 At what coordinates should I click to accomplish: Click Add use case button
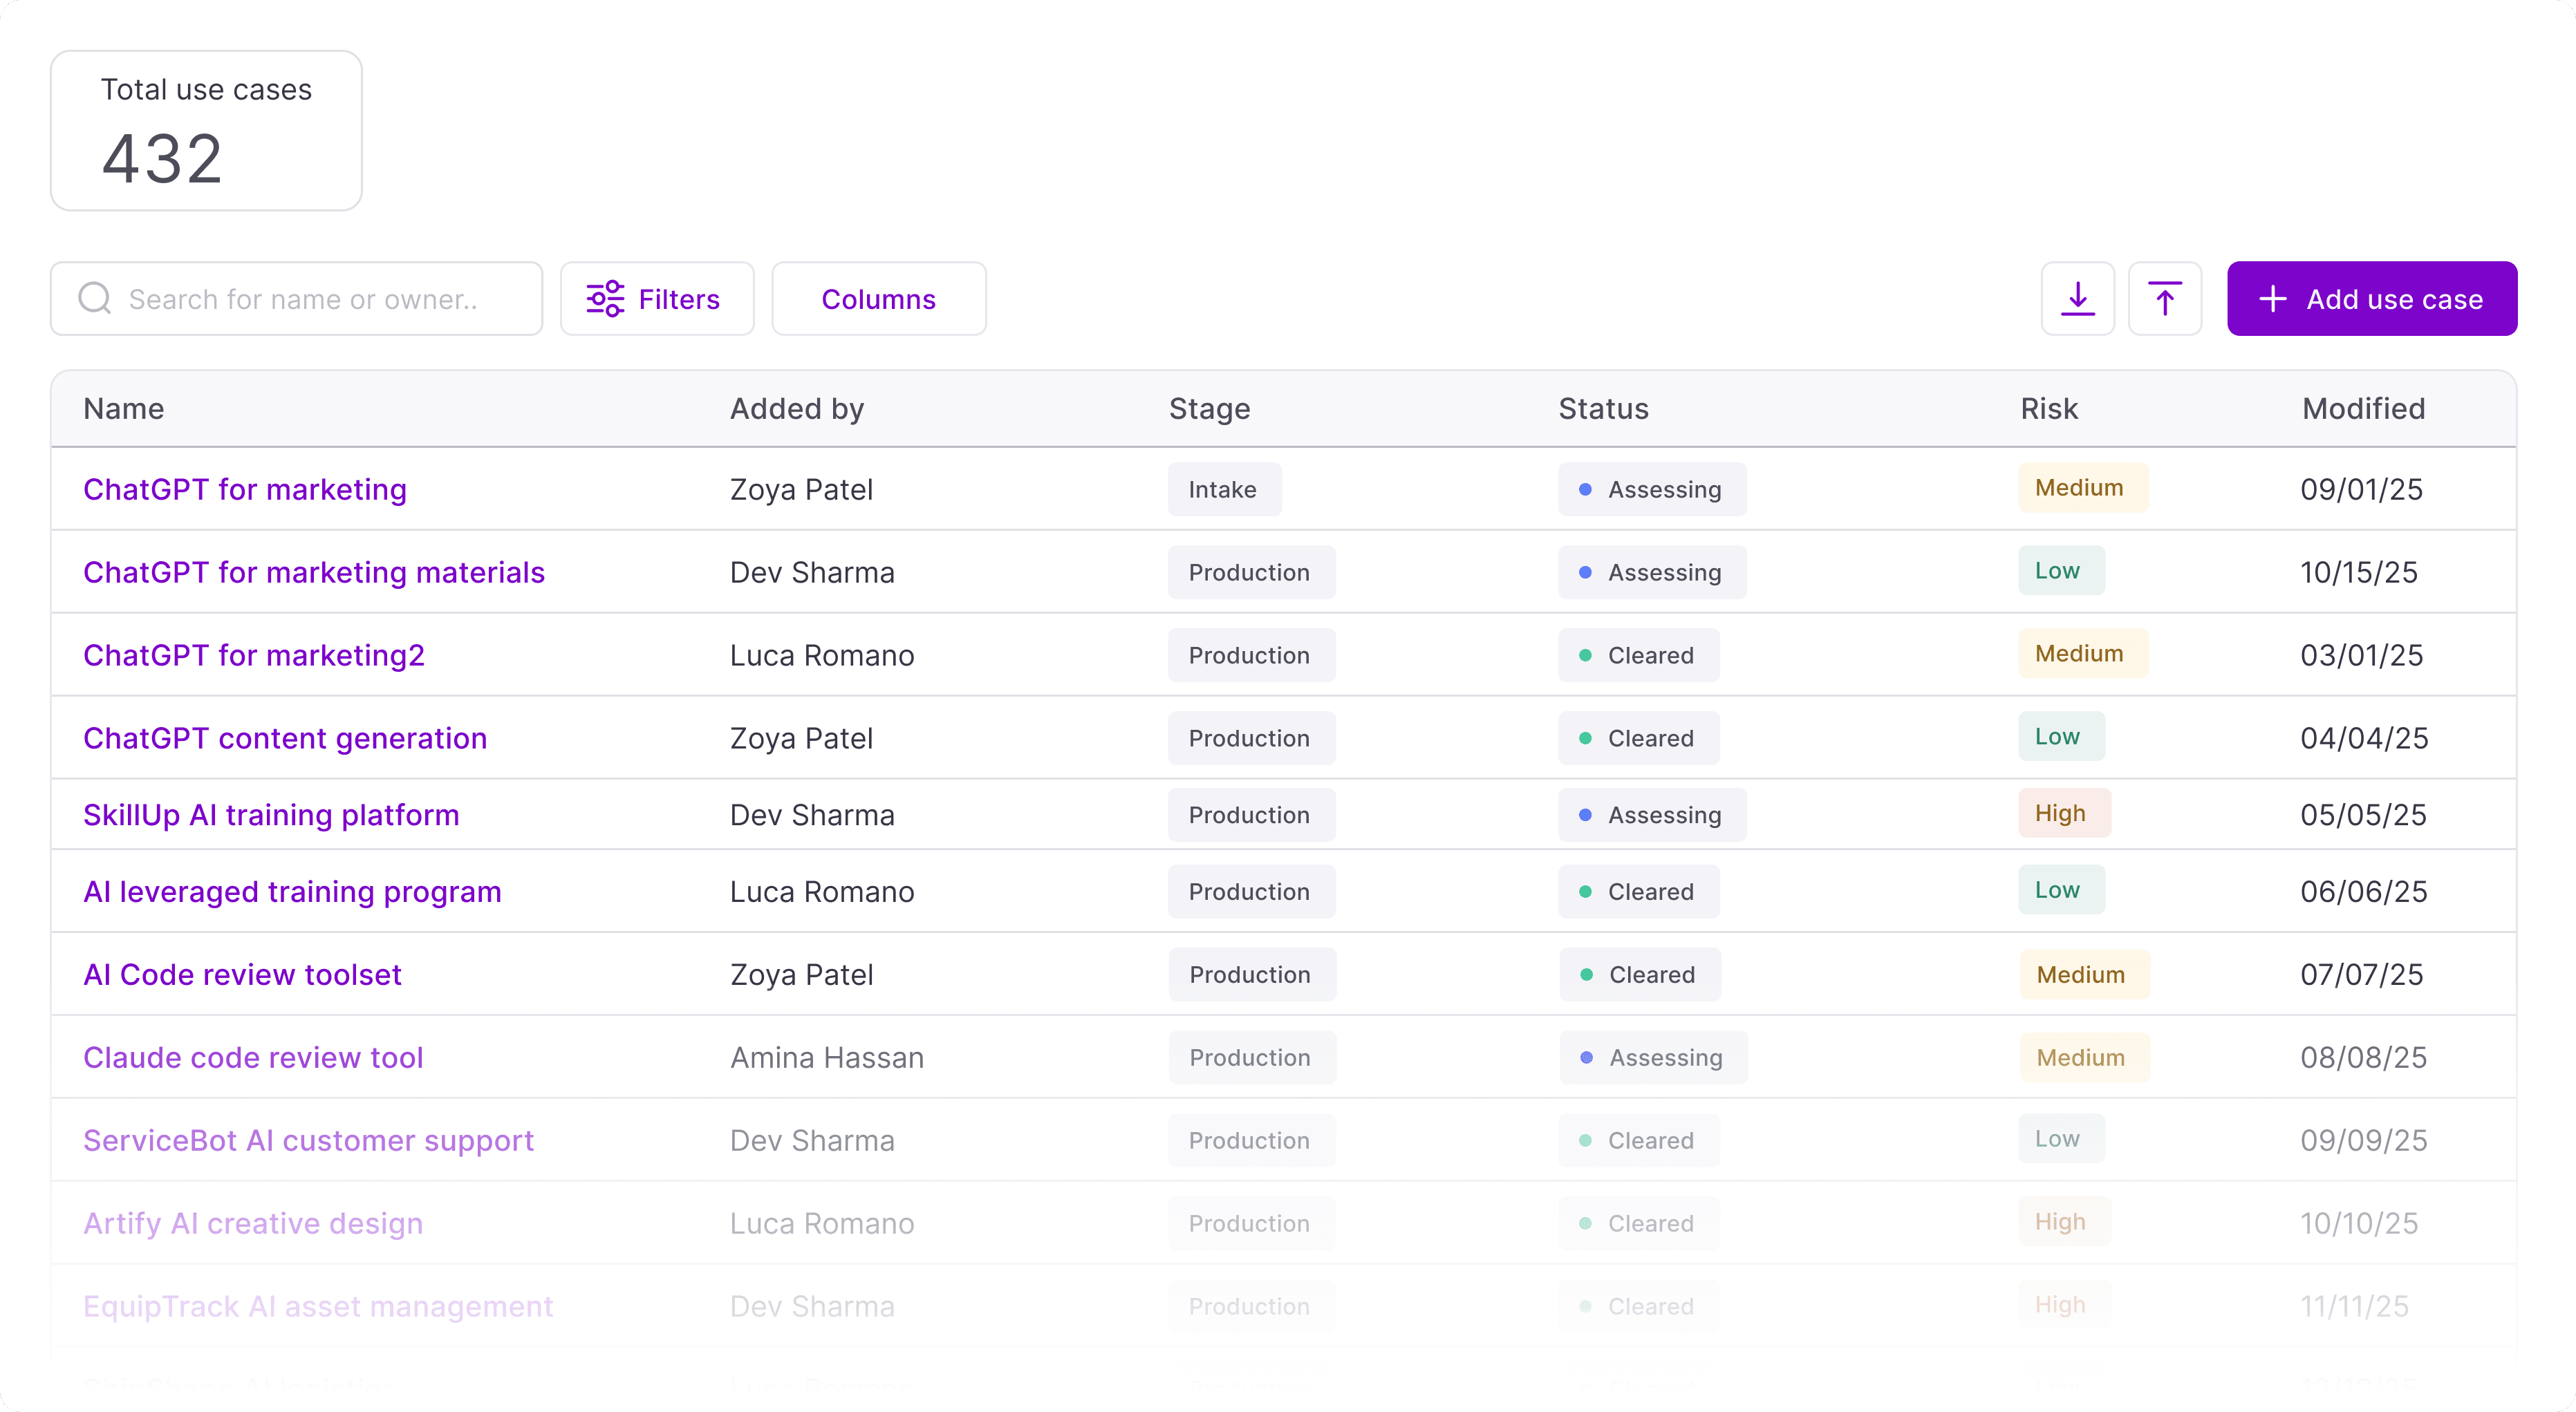2371,298
